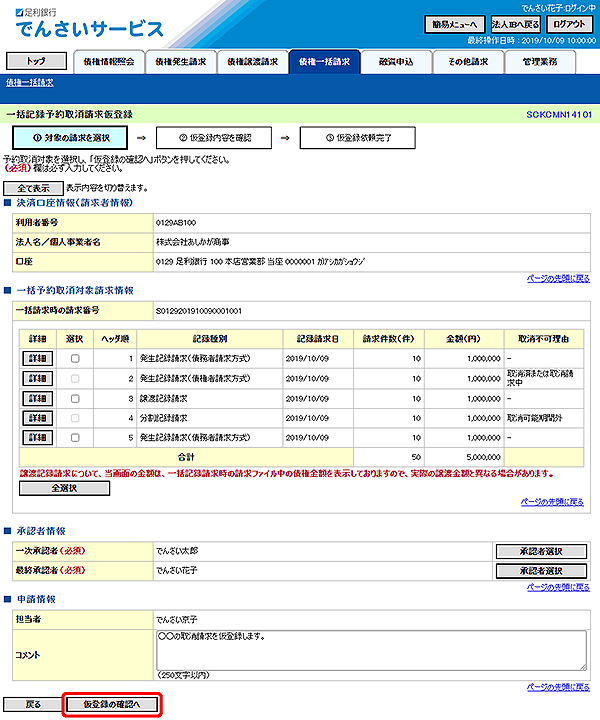Check the checkbox for row 1
The image size is (600, 720).
pyautogui.click(x=75, y=358)
